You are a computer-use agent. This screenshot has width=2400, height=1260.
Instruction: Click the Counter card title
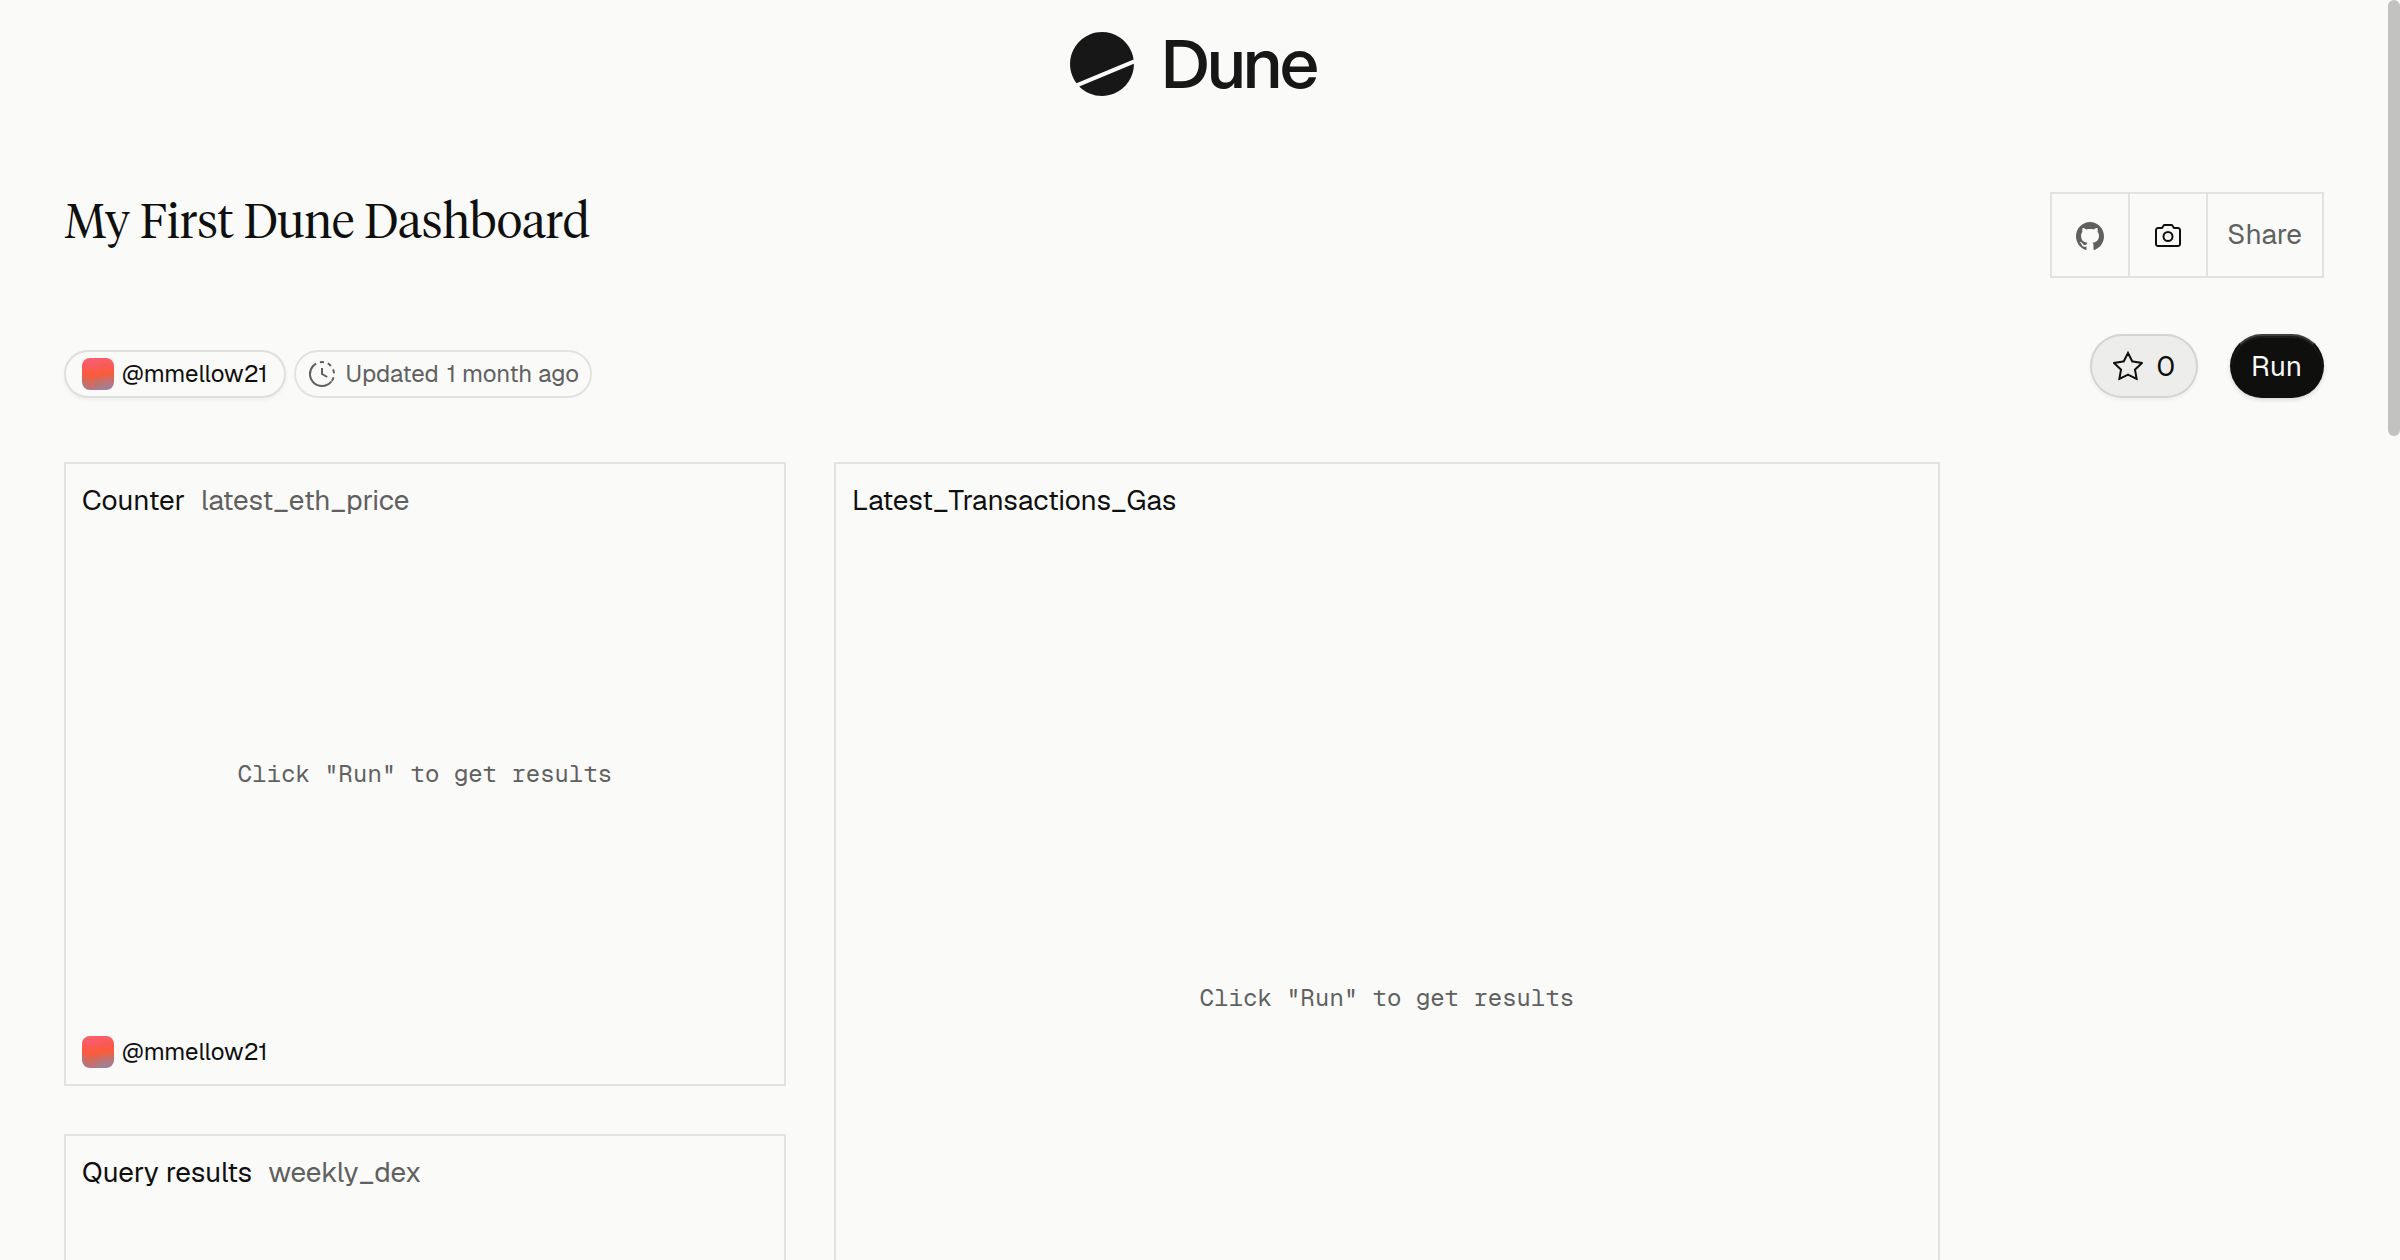133,500
